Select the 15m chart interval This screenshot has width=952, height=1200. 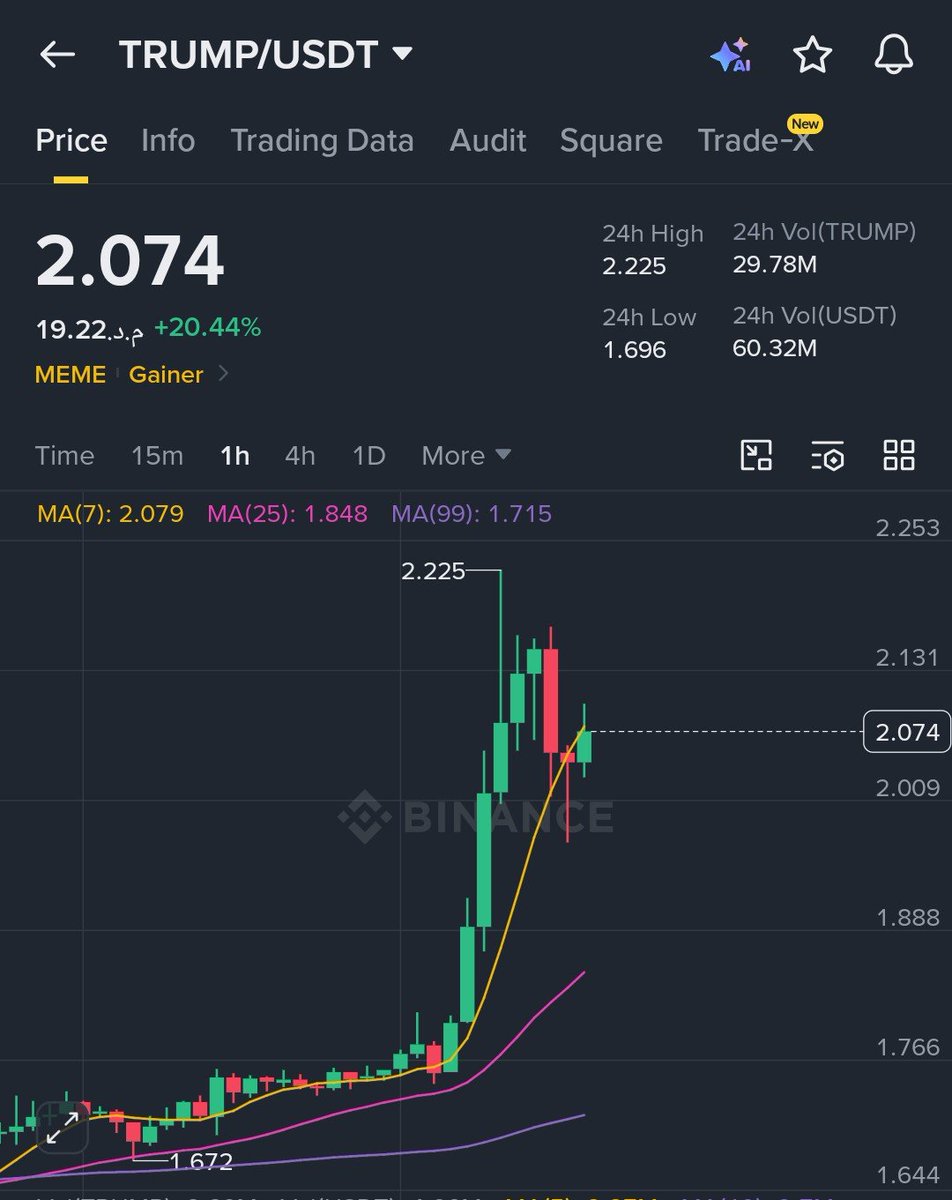coord(157,456)
